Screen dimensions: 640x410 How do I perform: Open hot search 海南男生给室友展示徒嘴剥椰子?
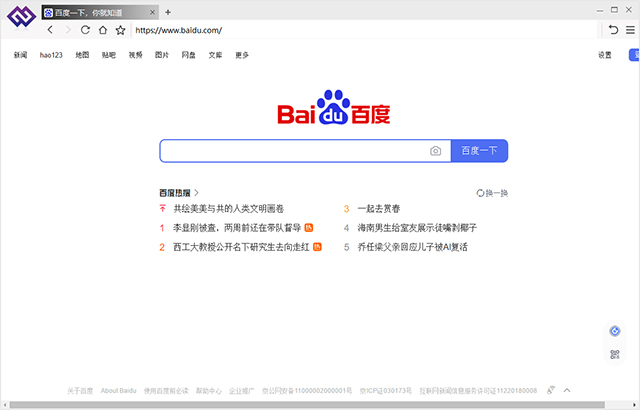pyautogui.click(x=417, y=228)
